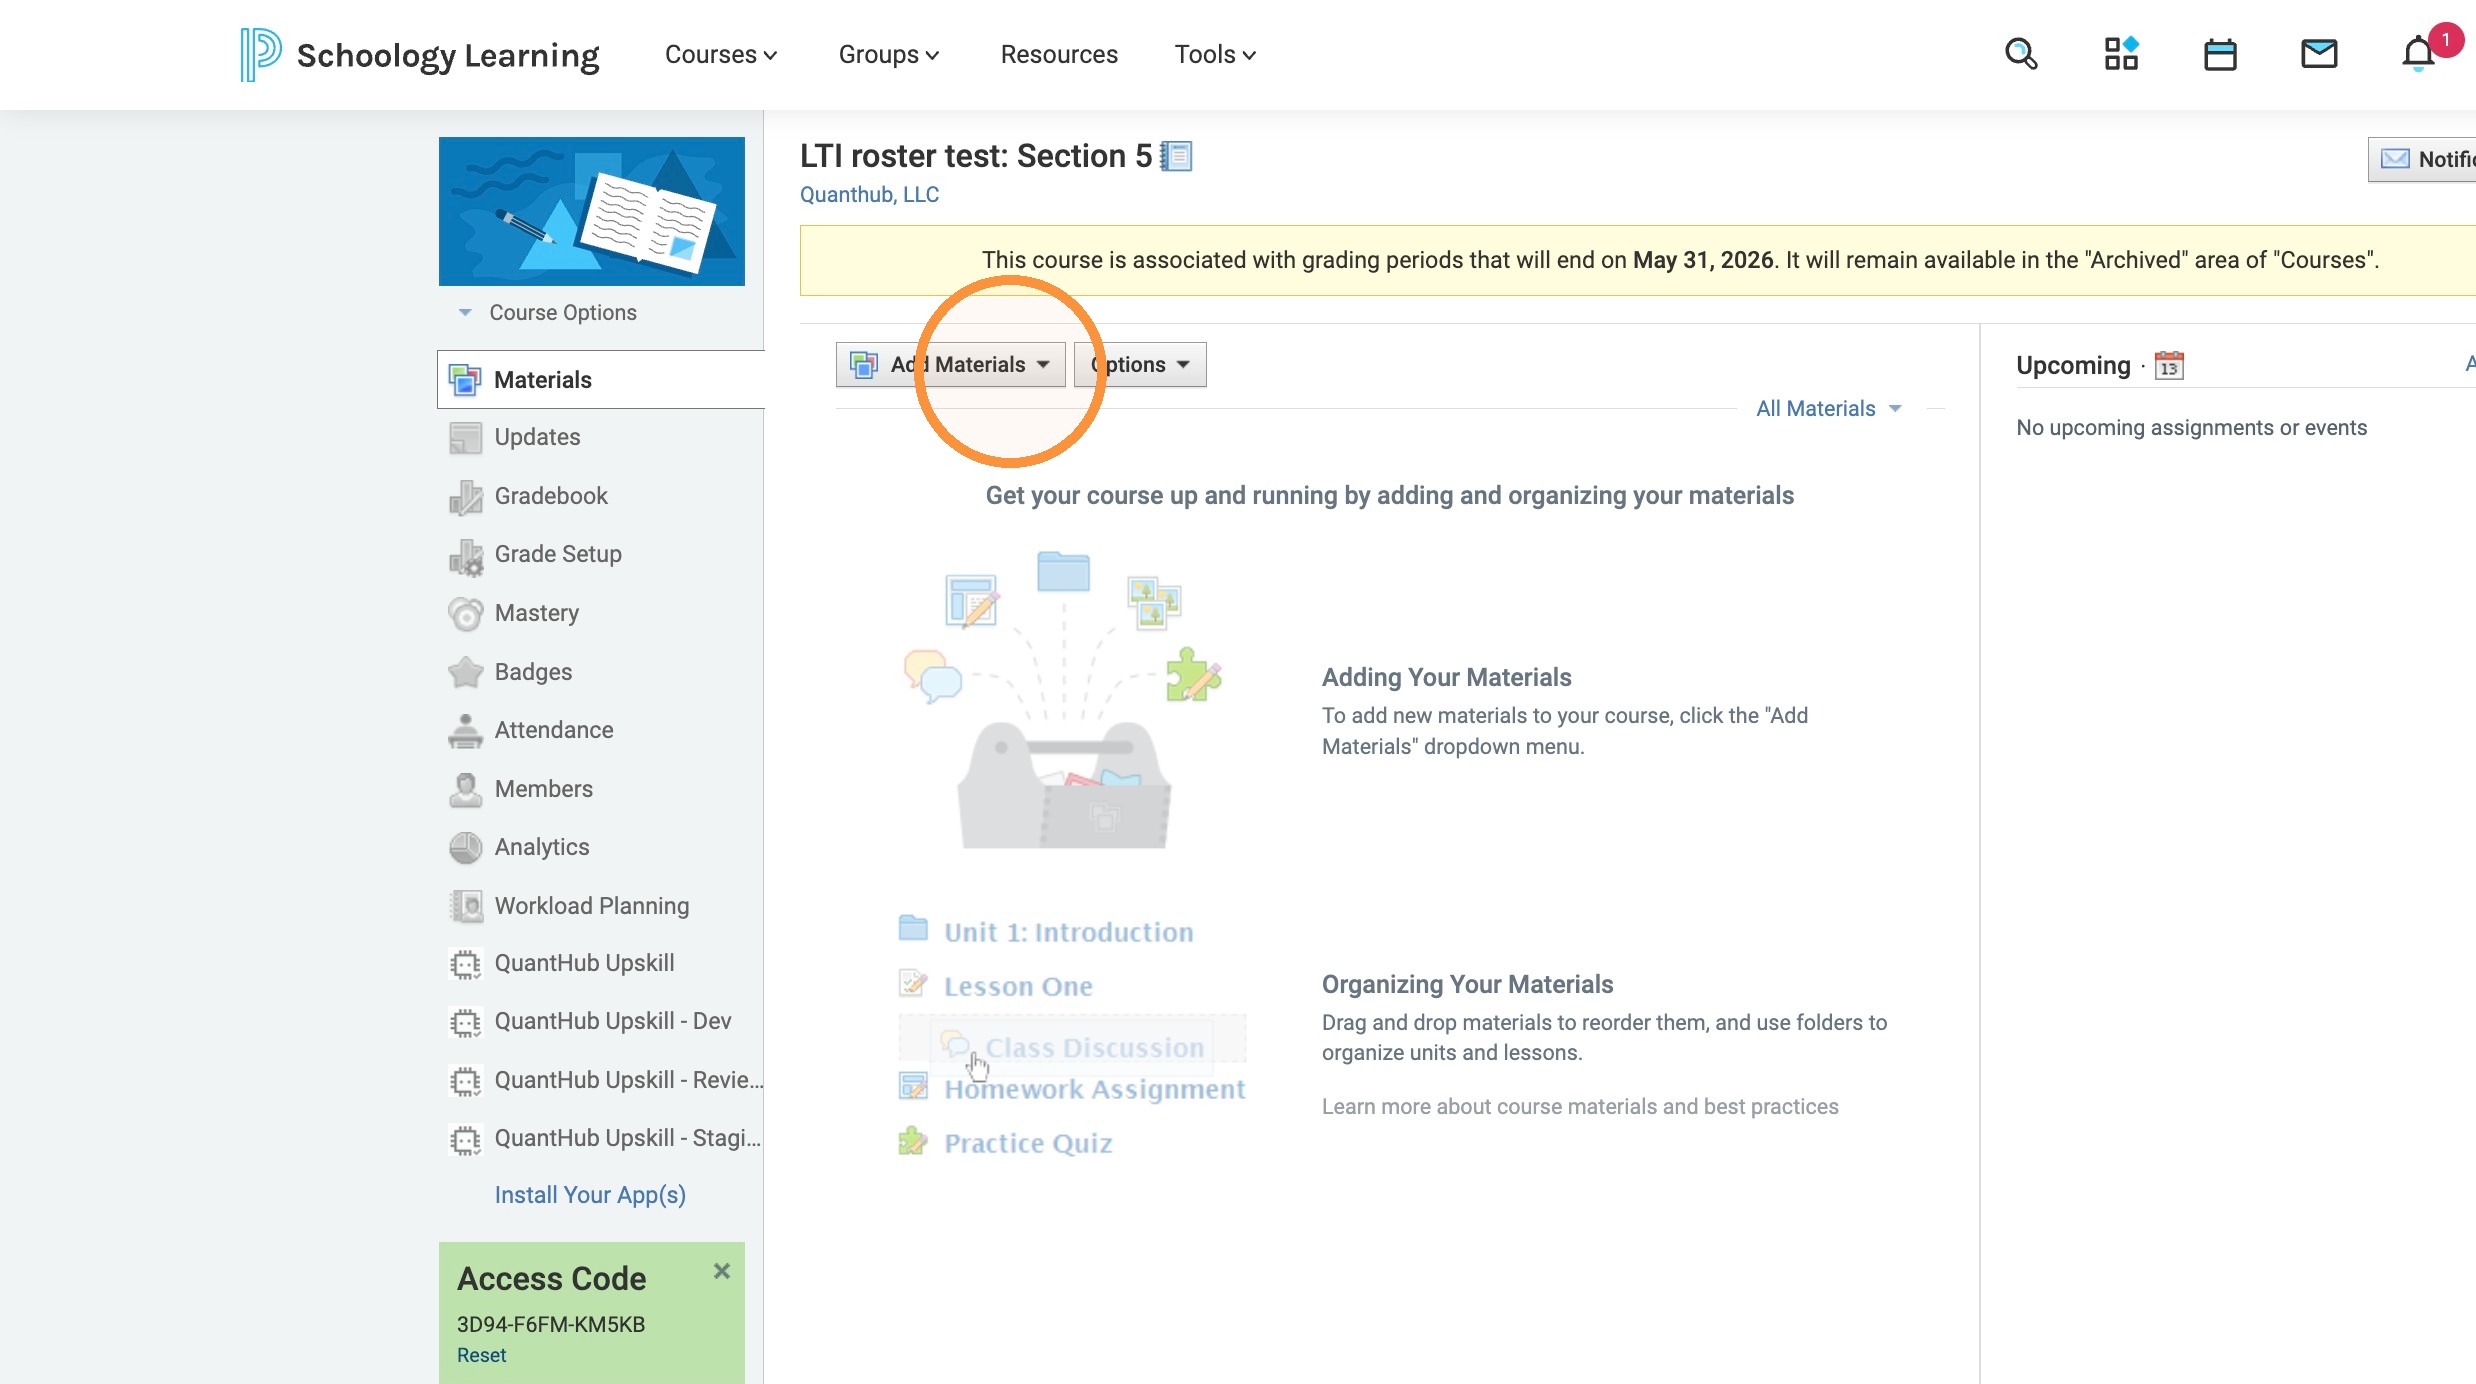Go to Resources in the top menu
This screenshot has width=2476, height=1384.
click(1059, 54)
